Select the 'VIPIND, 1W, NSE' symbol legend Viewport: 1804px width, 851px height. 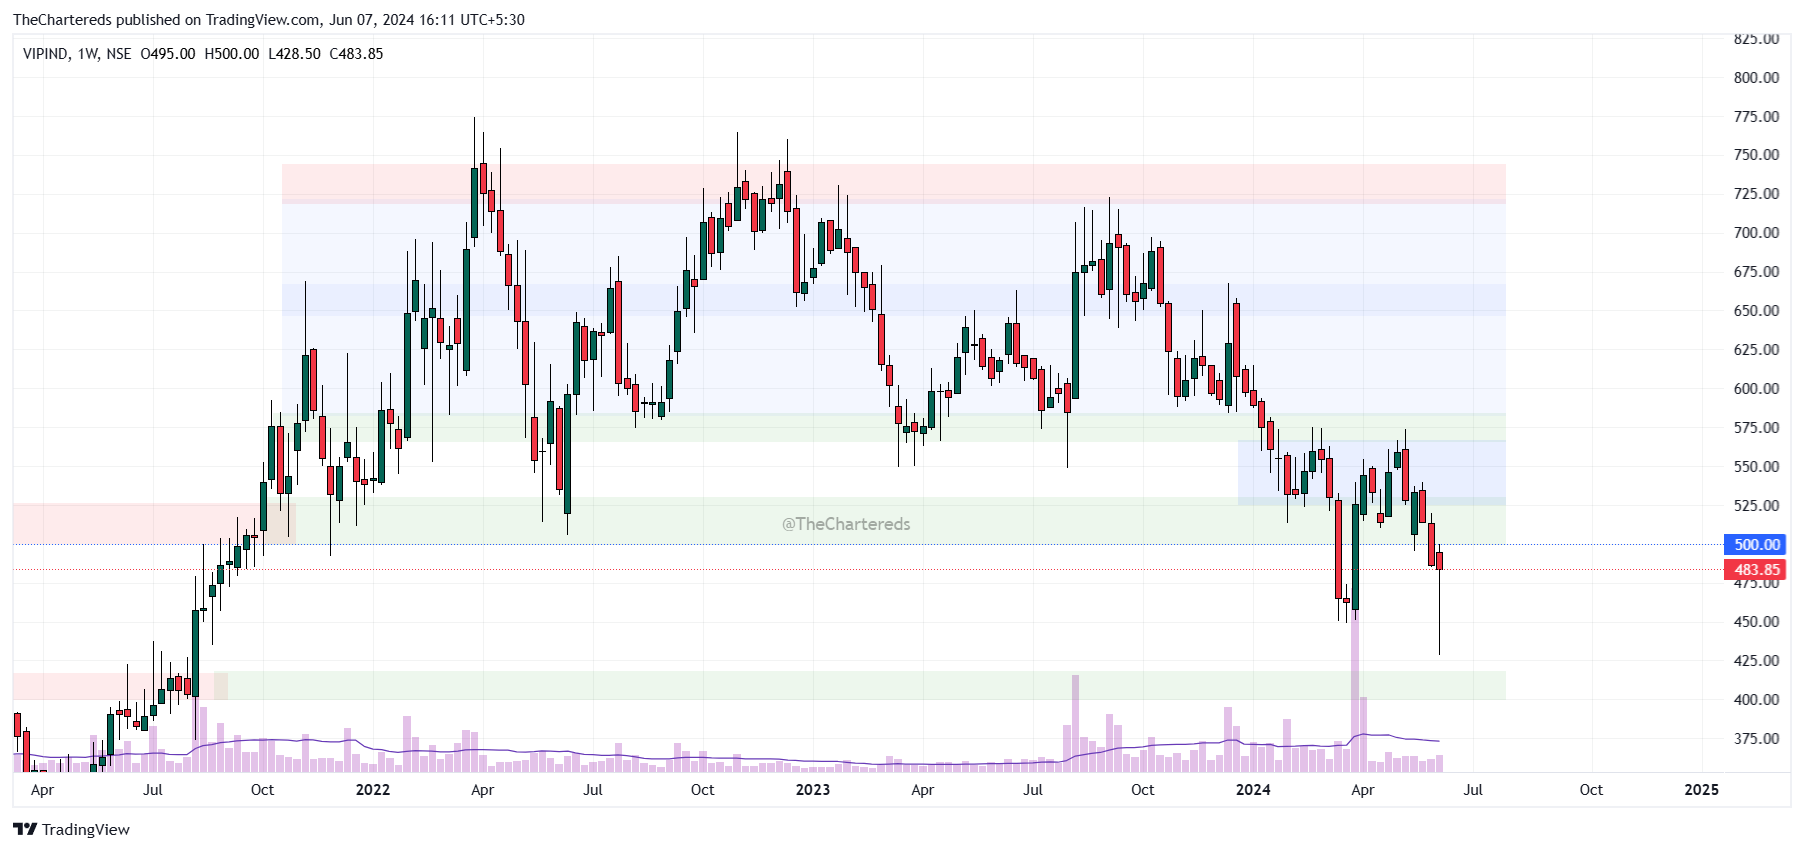click(x=77, y=54)
